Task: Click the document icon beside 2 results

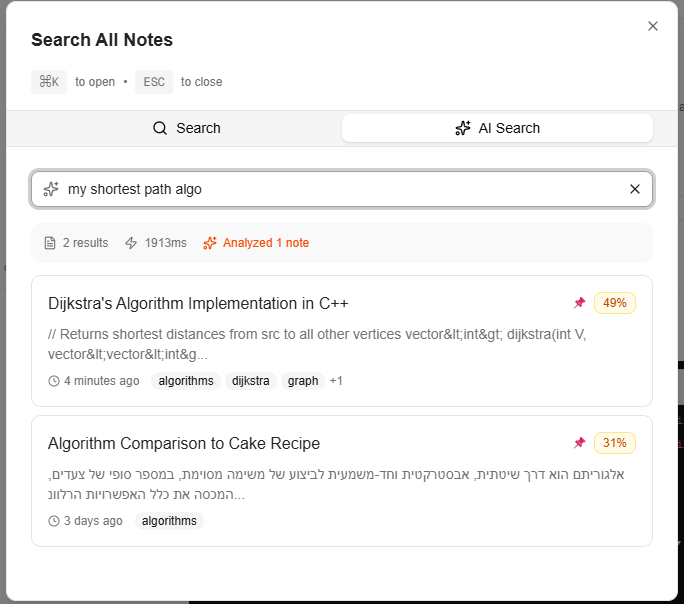Action: [50, 243]
